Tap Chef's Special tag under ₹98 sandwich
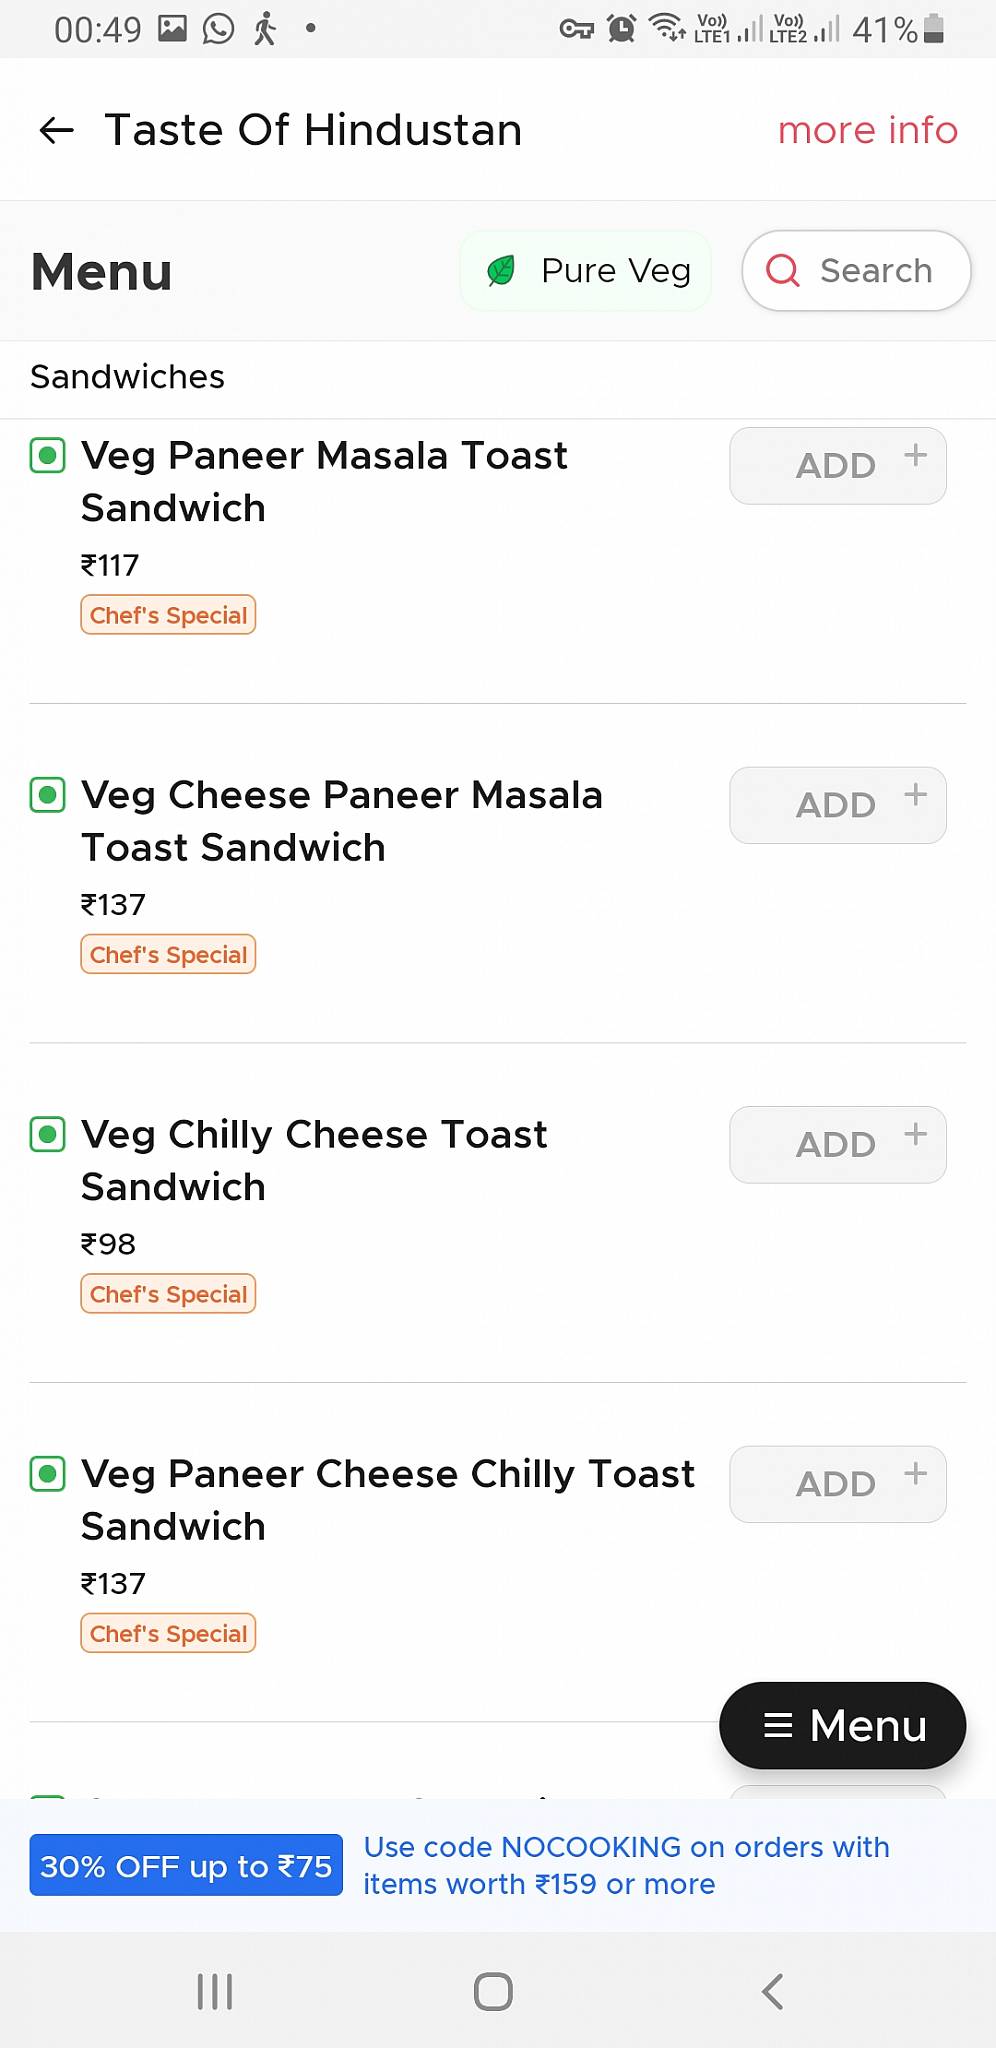996x2048 pixels. [x=168, y=1294]
